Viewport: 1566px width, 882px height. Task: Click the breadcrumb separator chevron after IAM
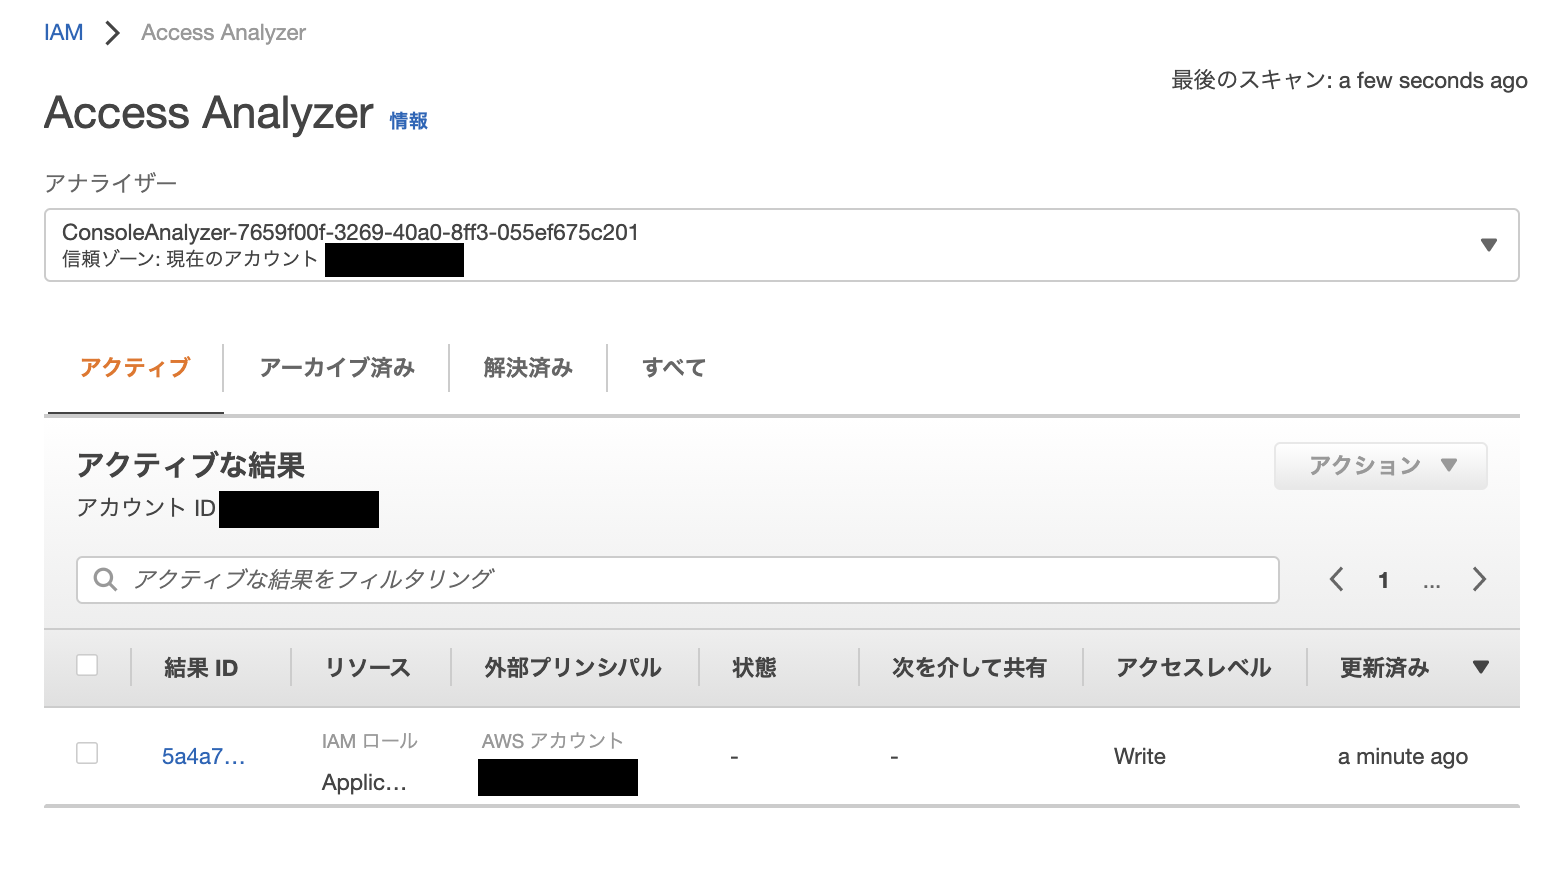[x=110, y=31]
